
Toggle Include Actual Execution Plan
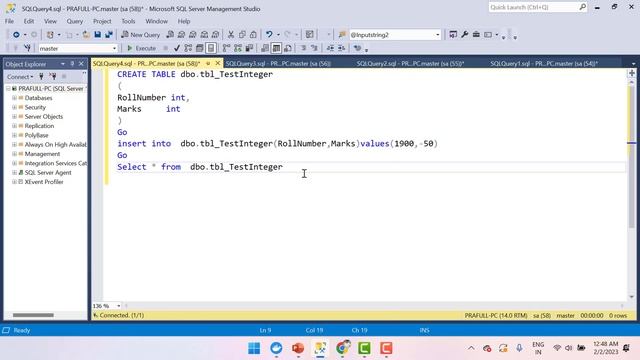tap(227, 48)
